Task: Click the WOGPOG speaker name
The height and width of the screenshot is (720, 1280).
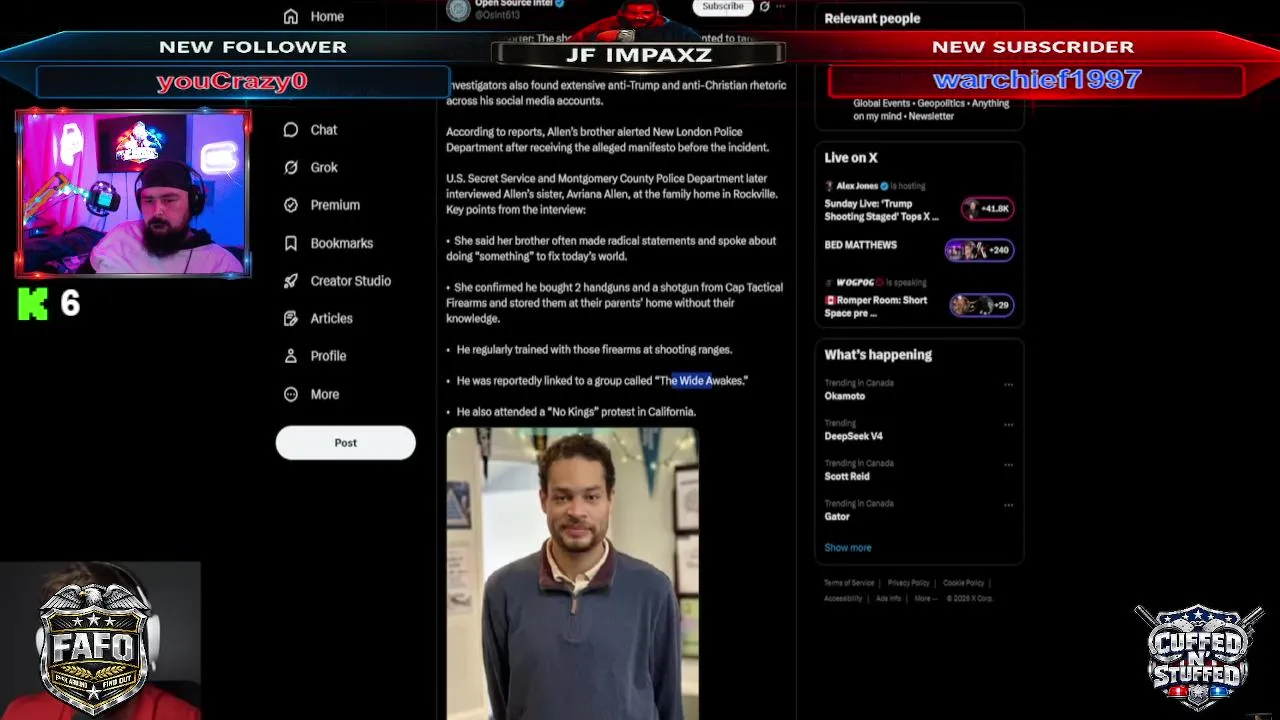Action: 855,283
